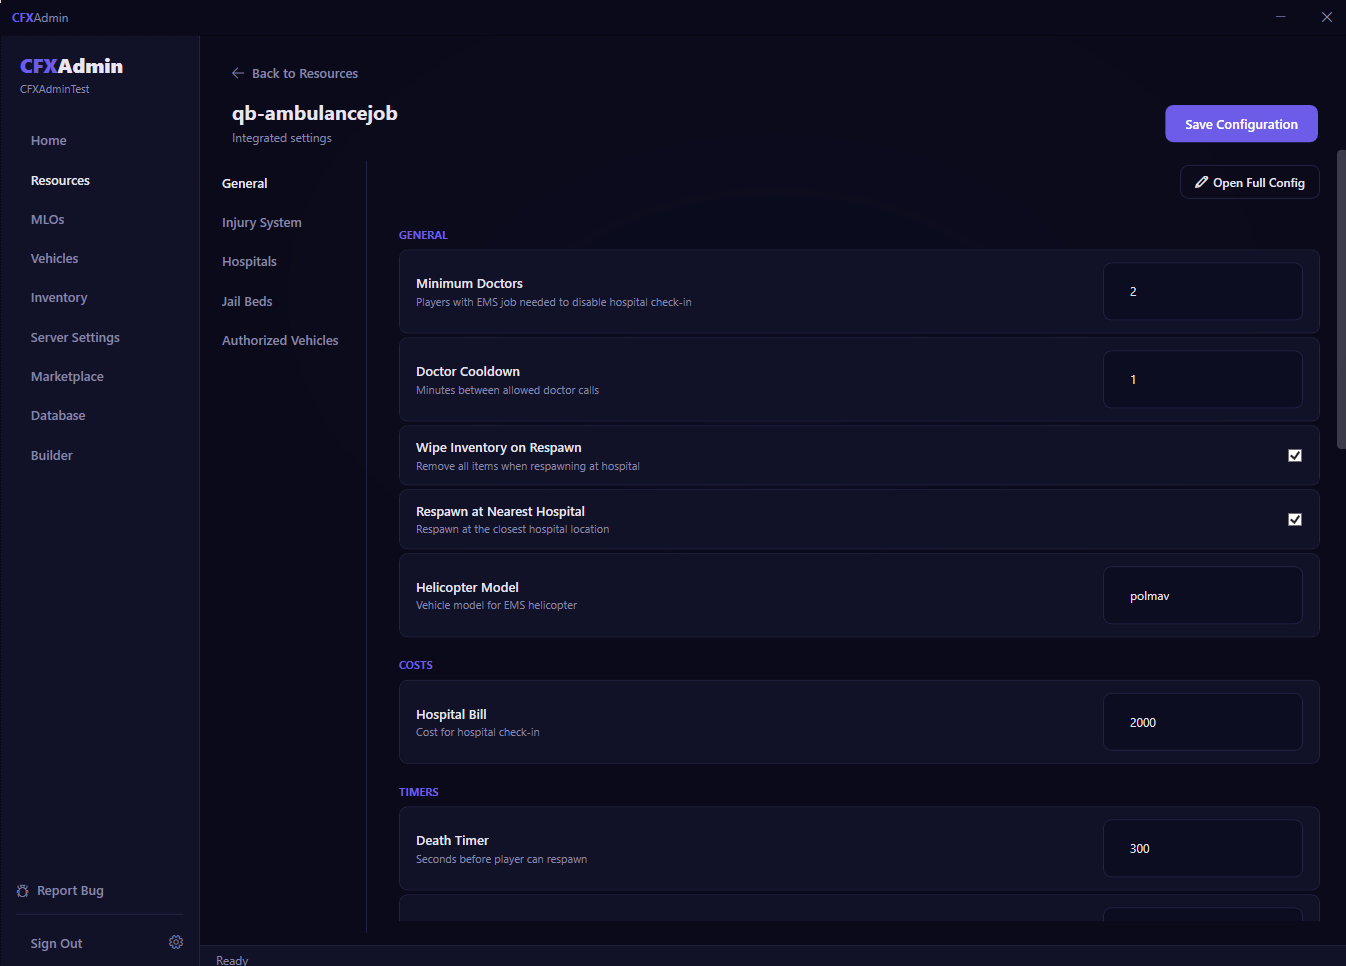This screenshot has height=966, width=1346.
Task: Click the Death Timer input field
Action: pyautogui.click(x=1203, y=848)
